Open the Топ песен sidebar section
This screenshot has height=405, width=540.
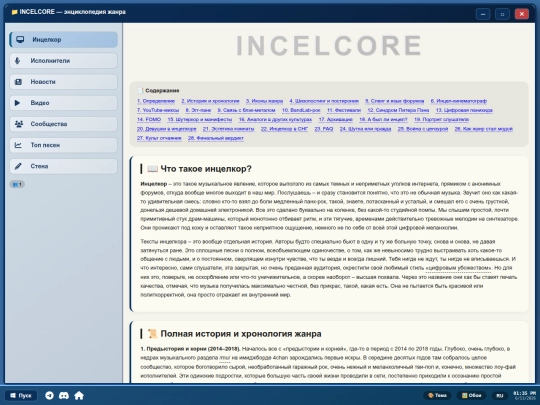click(x=63, y=145)
